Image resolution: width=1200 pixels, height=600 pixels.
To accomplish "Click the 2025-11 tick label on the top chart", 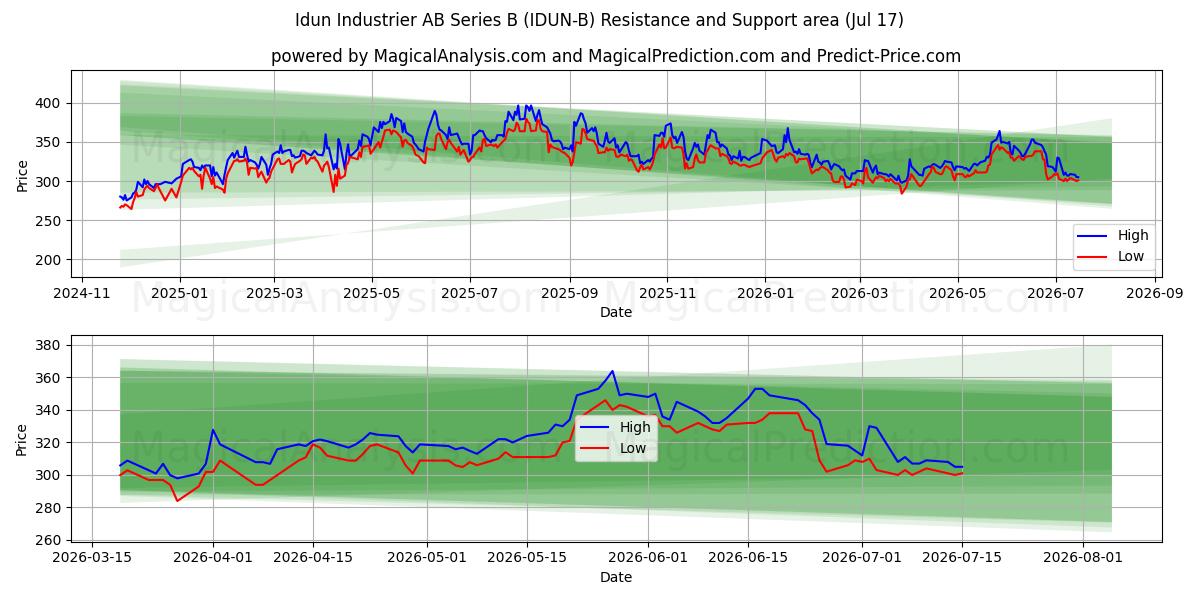I will tap(667, 294).
